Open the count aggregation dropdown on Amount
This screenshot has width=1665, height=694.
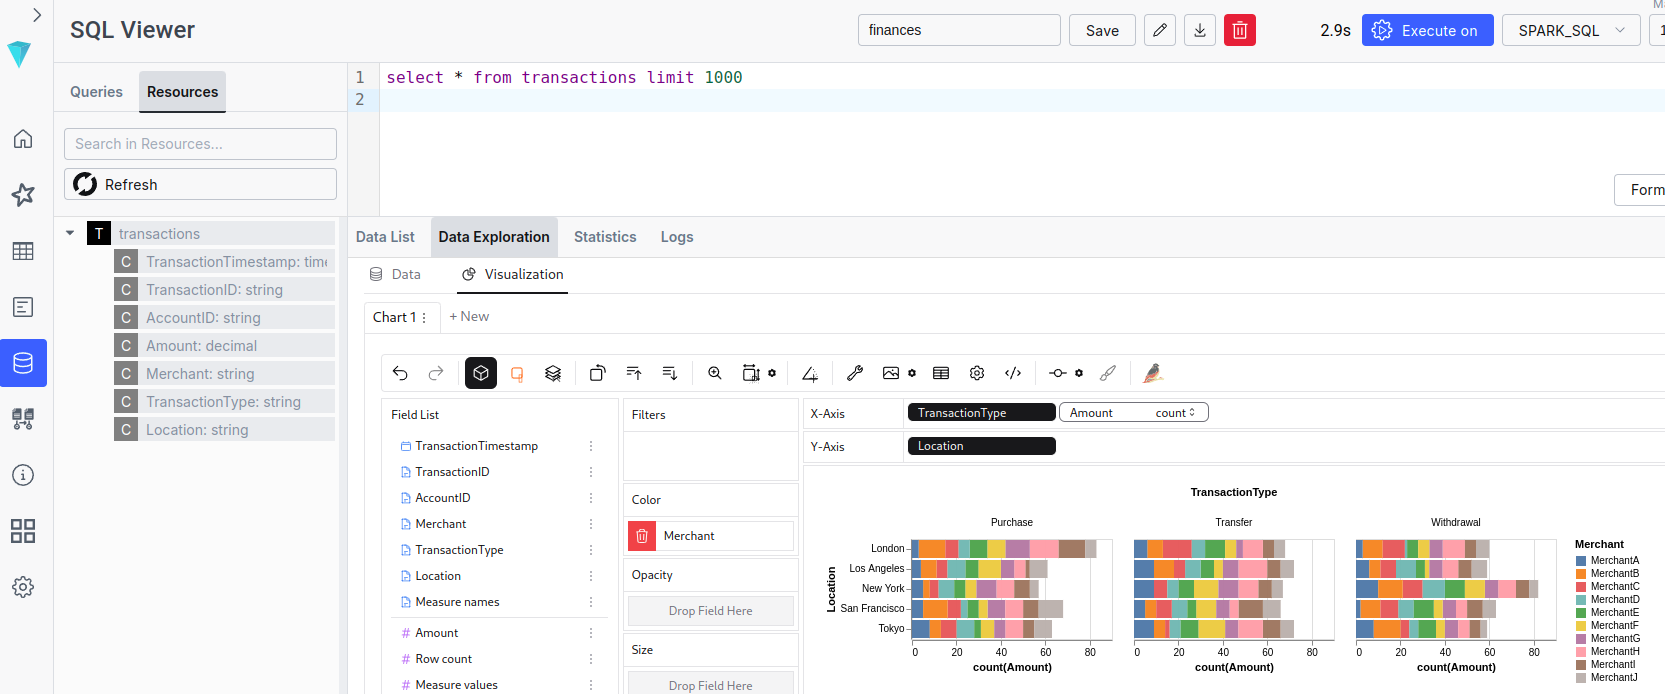coord(1175,413)
